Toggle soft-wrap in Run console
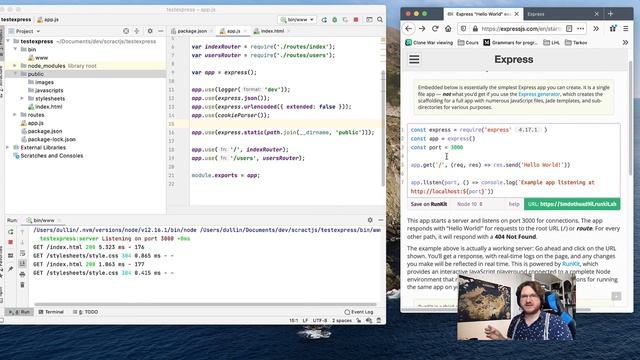 pyautogui.click(x=22, y=253)
